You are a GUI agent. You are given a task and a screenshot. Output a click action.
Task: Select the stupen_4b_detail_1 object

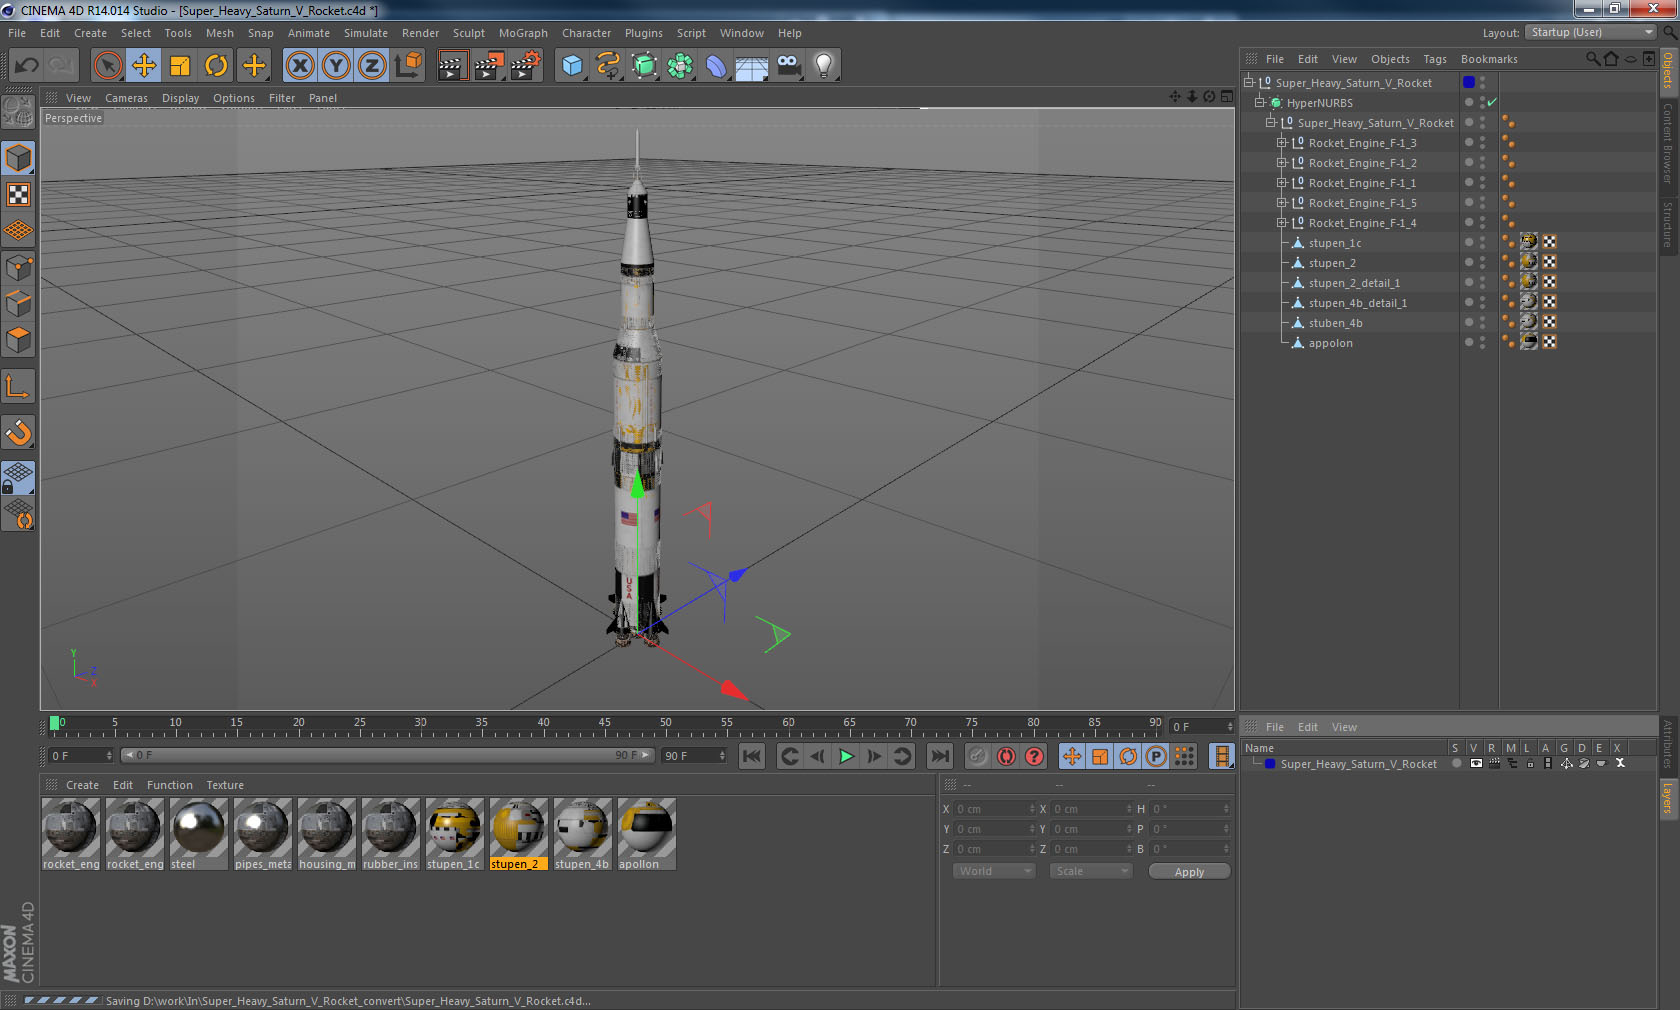(1357, 303)
